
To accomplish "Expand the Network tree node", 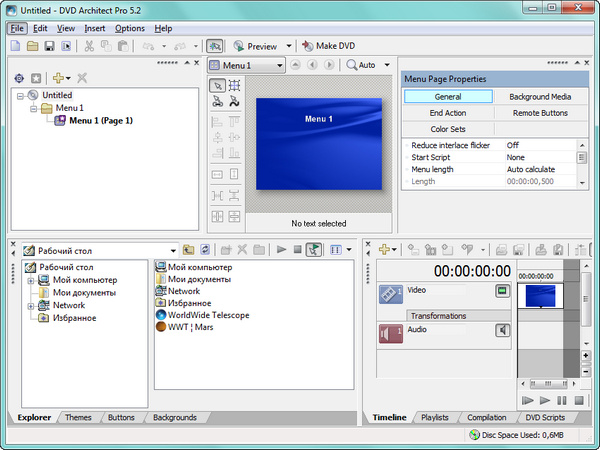I will coord(31,306).
